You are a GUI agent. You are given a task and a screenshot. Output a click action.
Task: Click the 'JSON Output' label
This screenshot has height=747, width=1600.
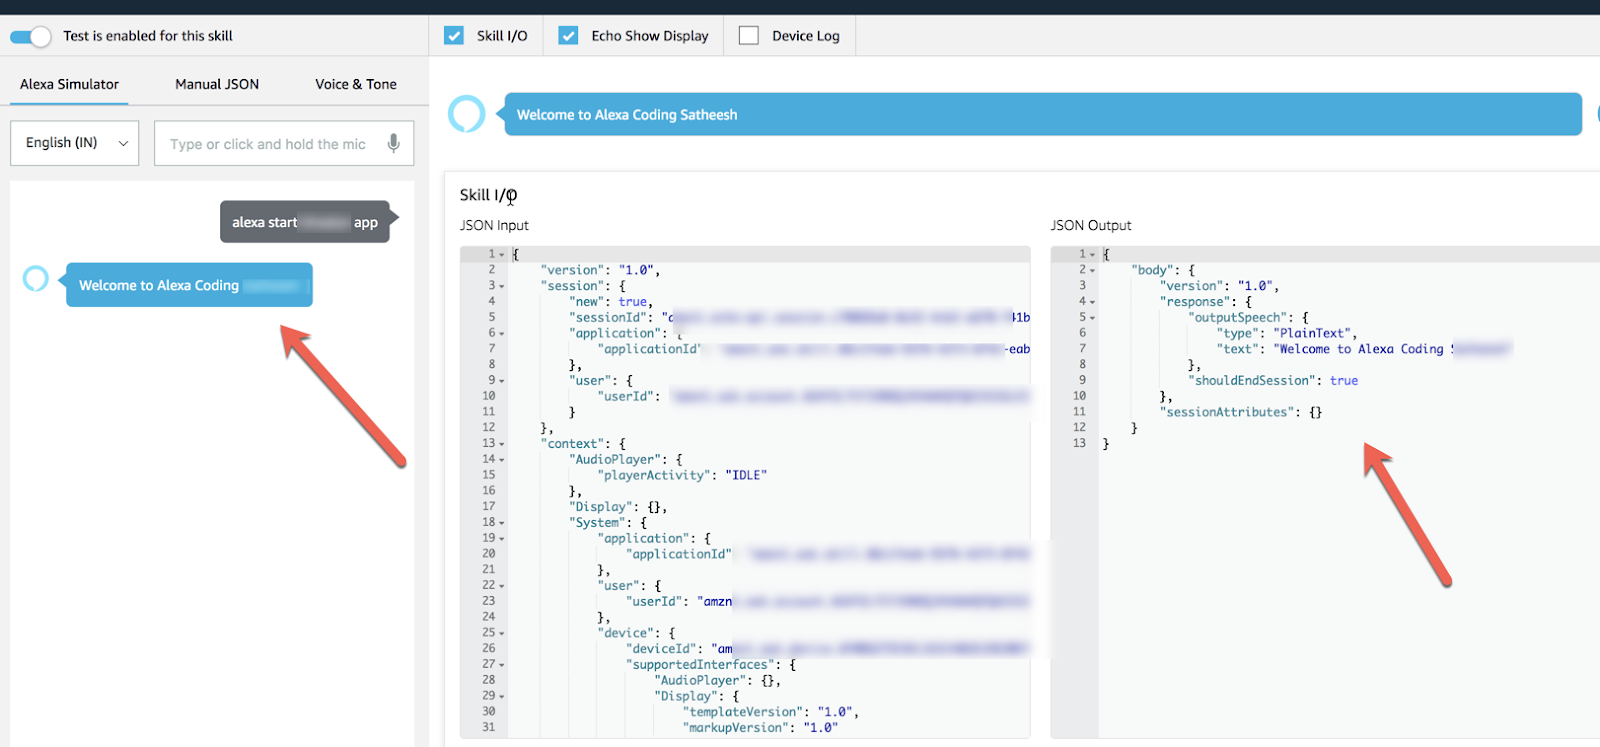(x=1091, y=225)
